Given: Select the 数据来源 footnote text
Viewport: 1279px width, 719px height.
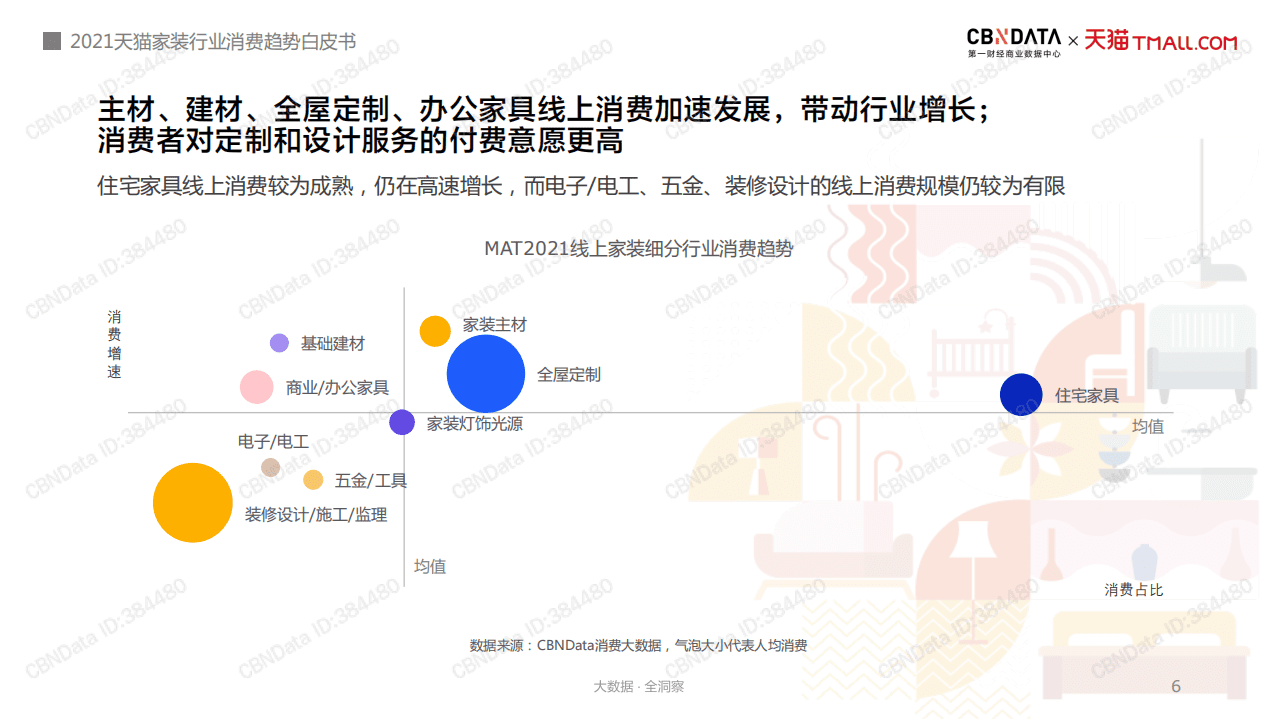Looking at the screenshot, I should [640, 646].
